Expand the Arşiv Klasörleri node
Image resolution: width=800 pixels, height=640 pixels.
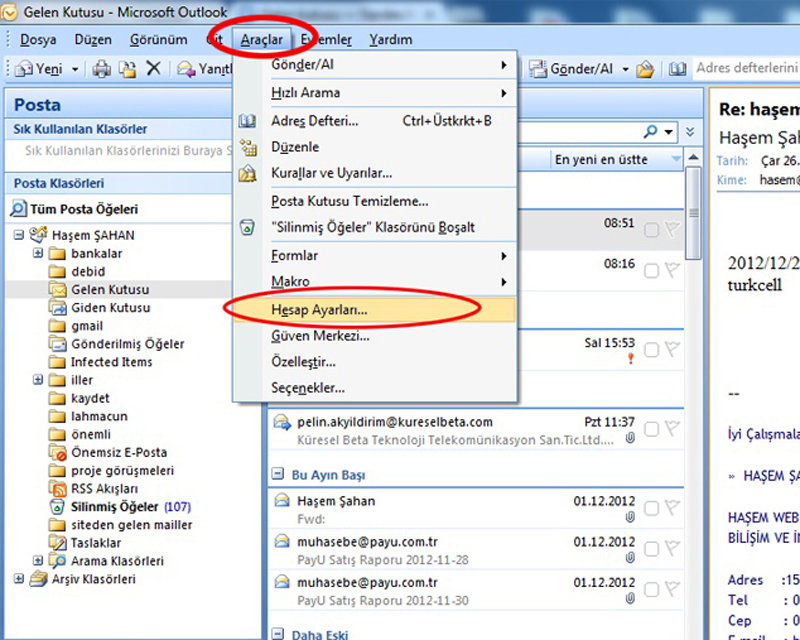pyautogui.click(x=19, y=579)
